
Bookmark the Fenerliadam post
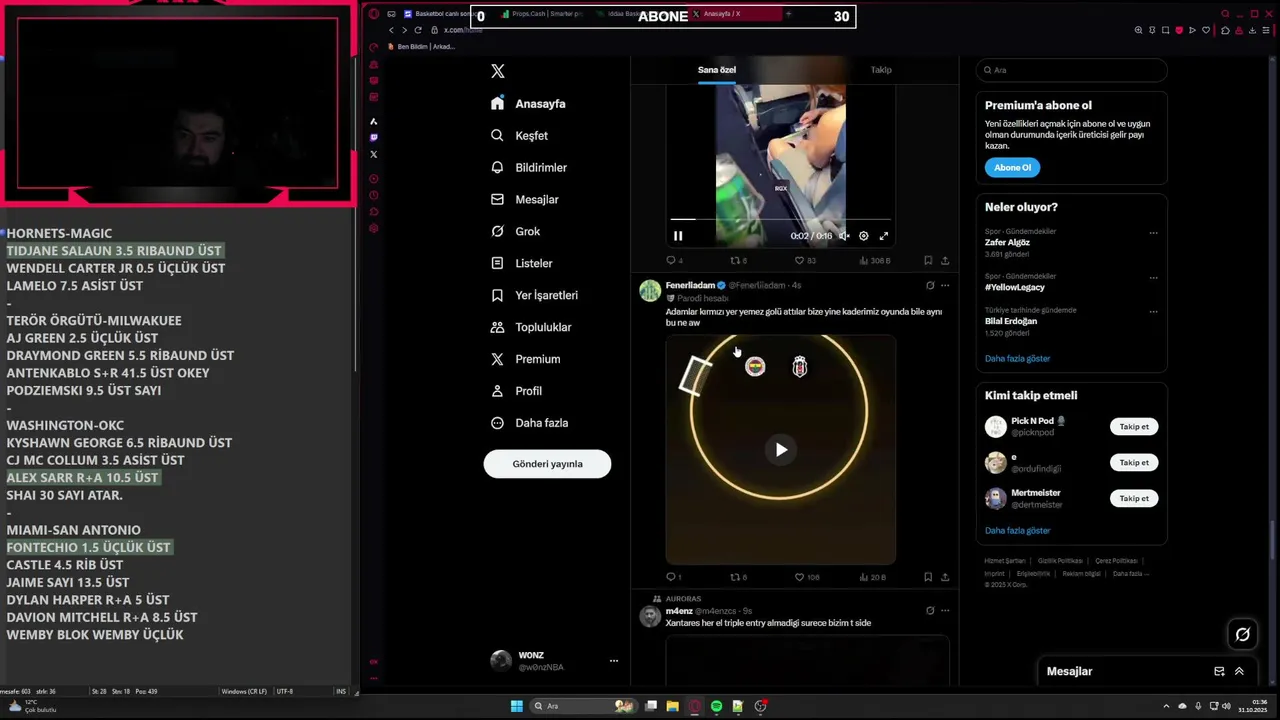point(928,577)
